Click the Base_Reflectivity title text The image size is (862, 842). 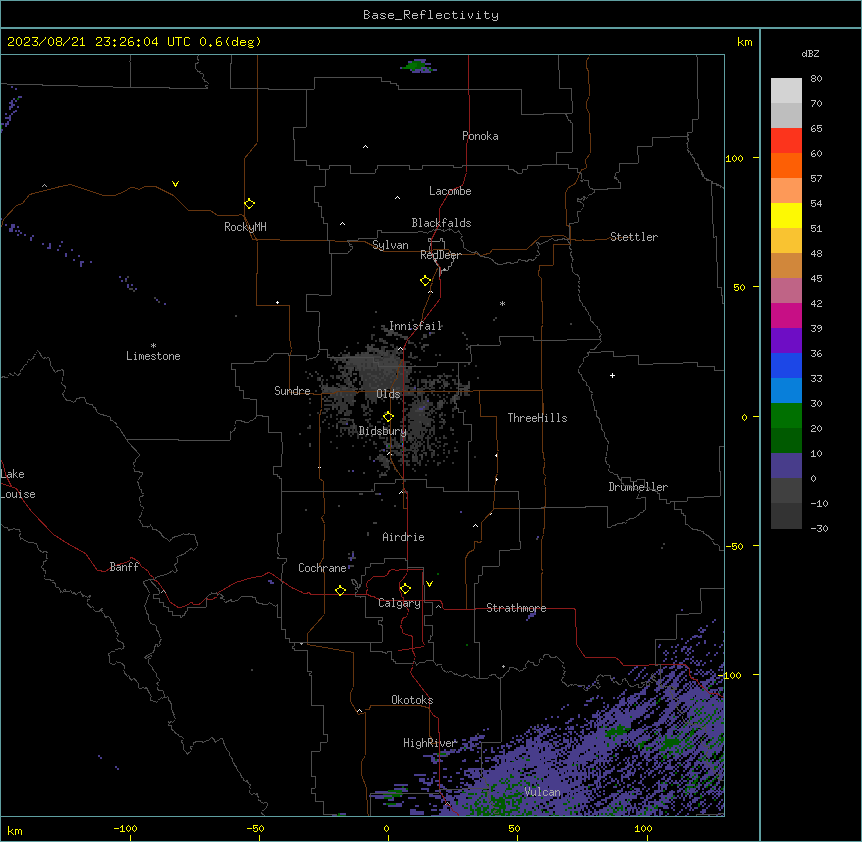click(x=431, y=15)
